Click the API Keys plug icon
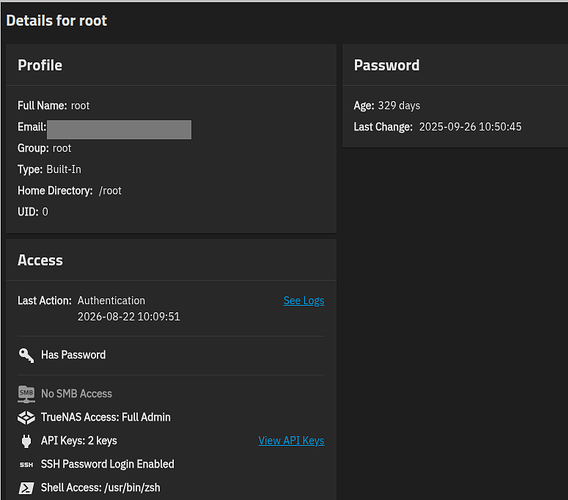Screen dimensions: 568x500 point(26,441)
